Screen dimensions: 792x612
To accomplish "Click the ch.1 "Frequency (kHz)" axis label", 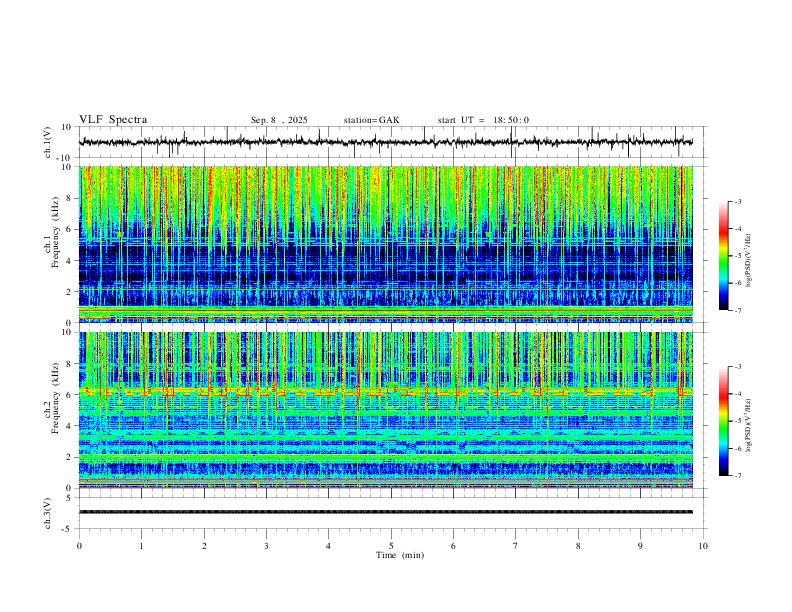I will point(55,233).
